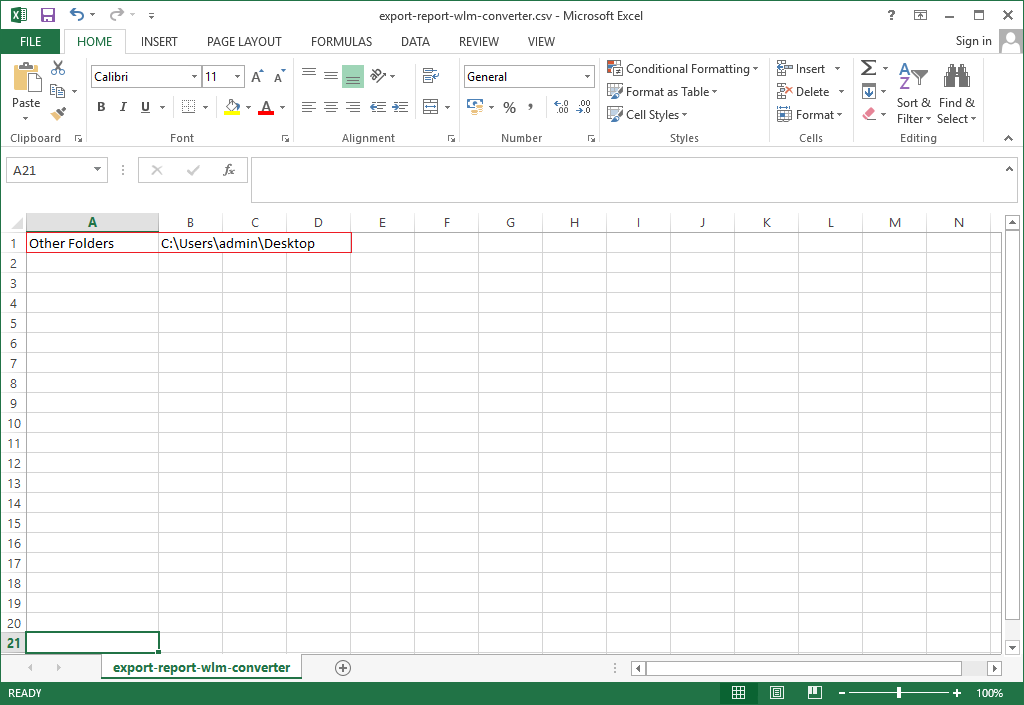Click the Clear eraser icon
1024x705 pixels.
tap(869, 114)
